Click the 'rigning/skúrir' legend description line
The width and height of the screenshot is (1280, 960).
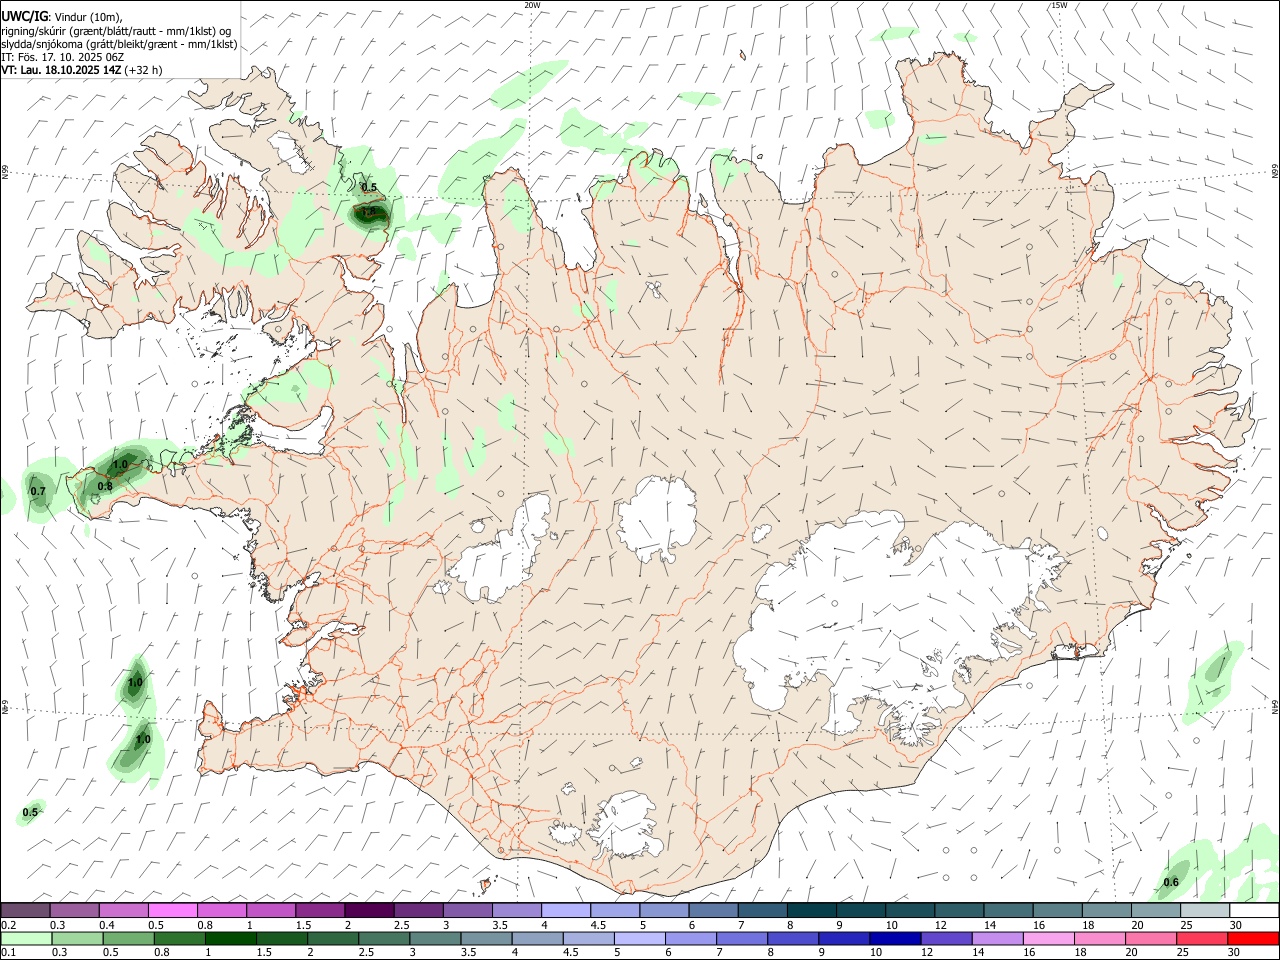click(x=116, y=31)
